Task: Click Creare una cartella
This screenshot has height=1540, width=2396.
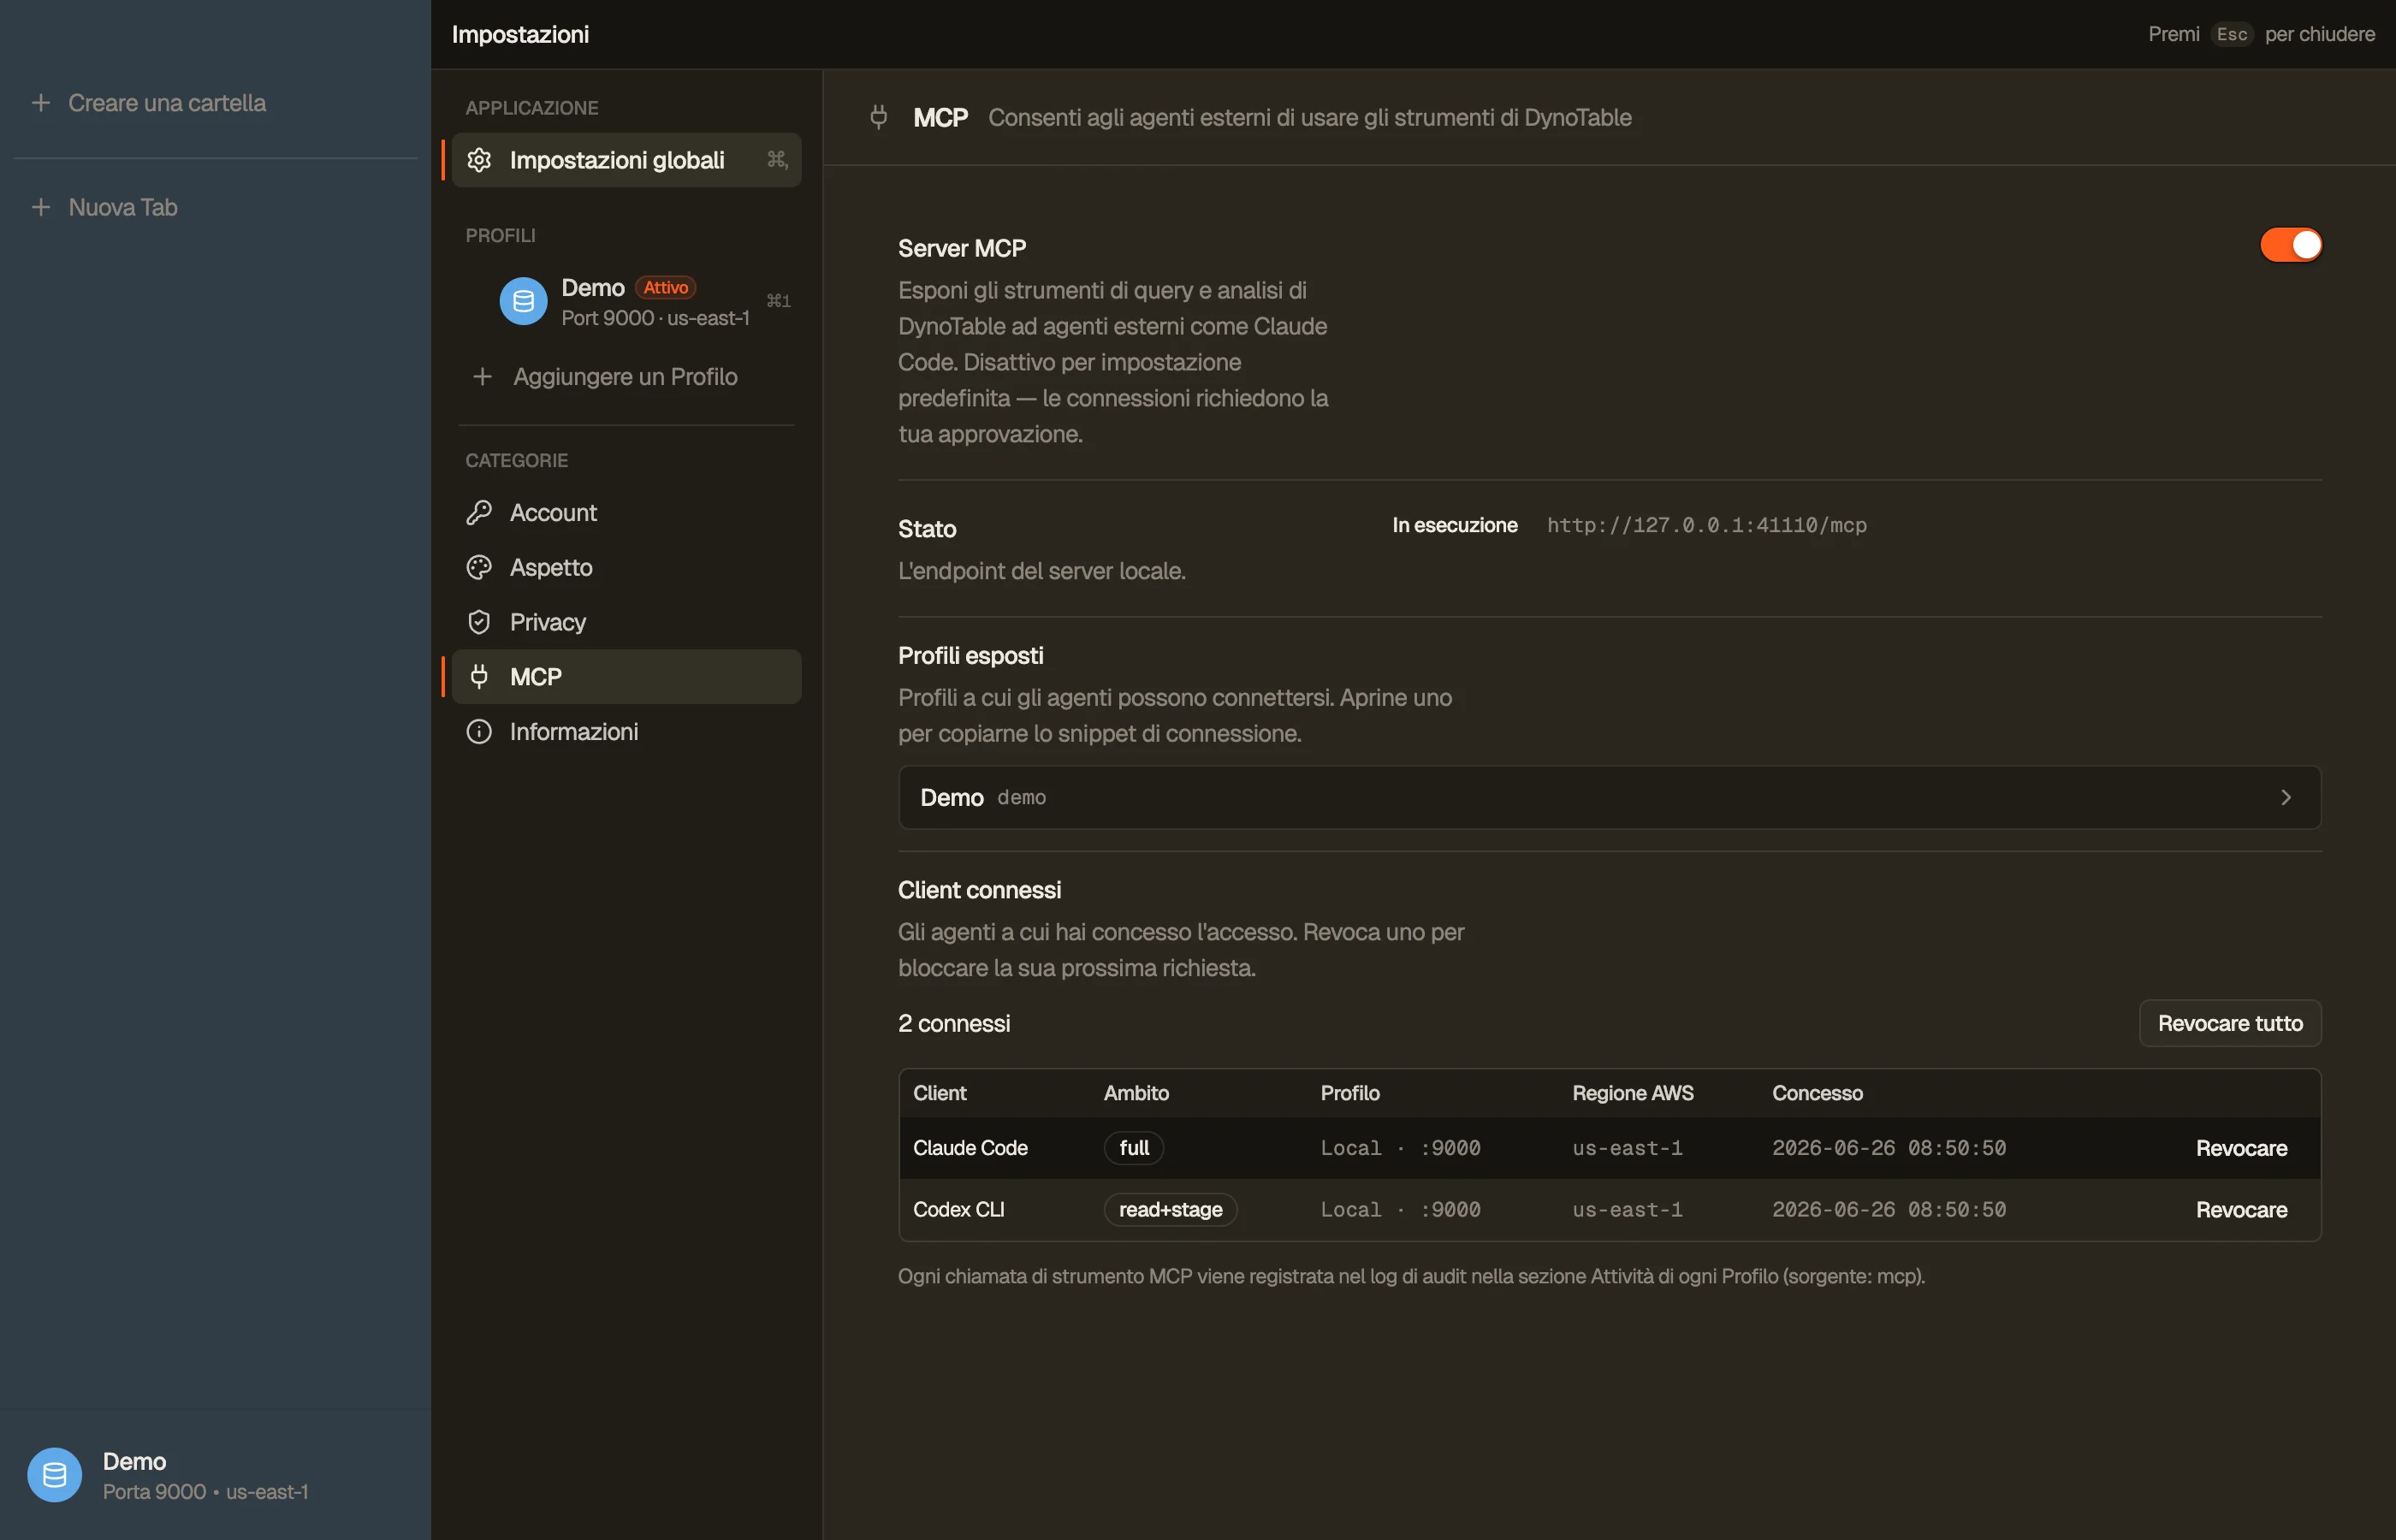Action: (167, 103)
